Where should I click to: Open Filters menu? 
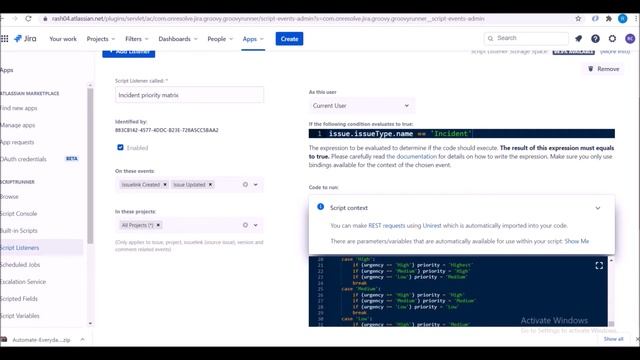tap(137, 39)
